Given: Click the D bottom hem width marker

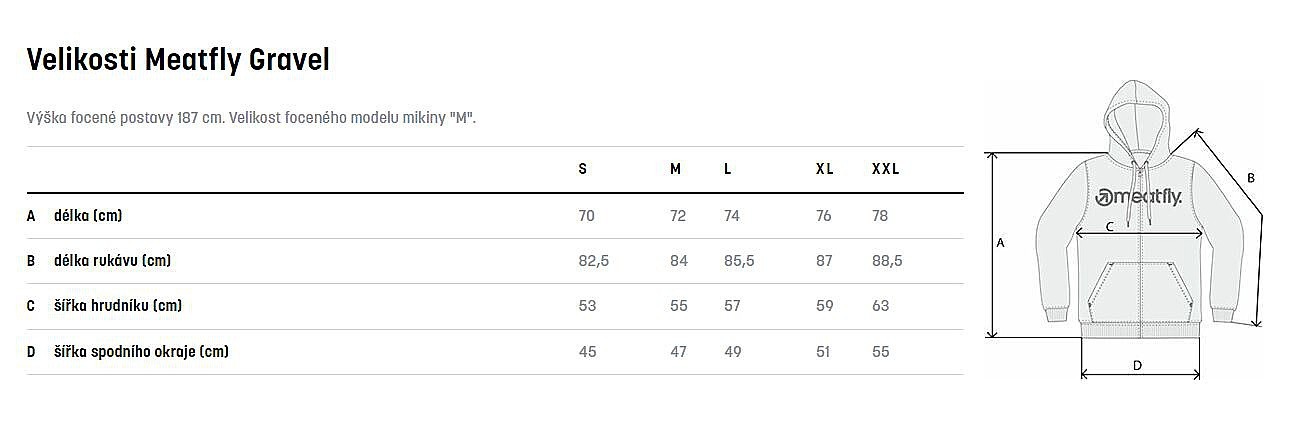Looking at the screenshot, I should 1137,366.
